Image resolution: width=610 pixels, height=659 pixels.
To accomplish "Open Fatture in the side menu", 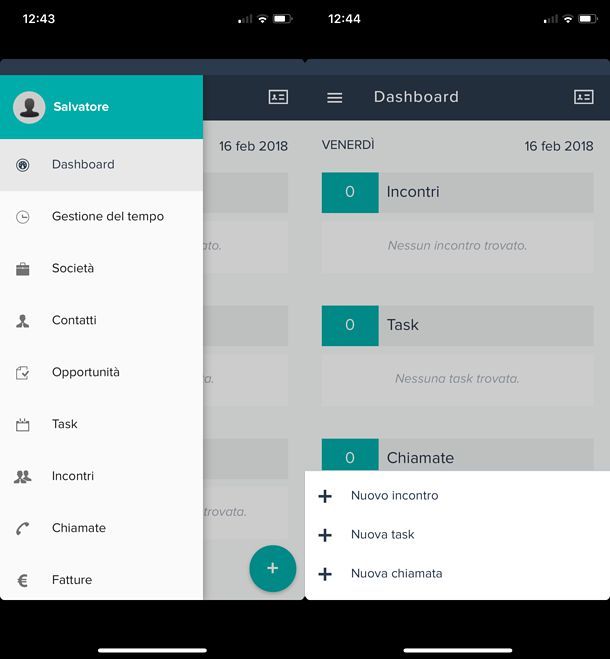I will (101, 580).
